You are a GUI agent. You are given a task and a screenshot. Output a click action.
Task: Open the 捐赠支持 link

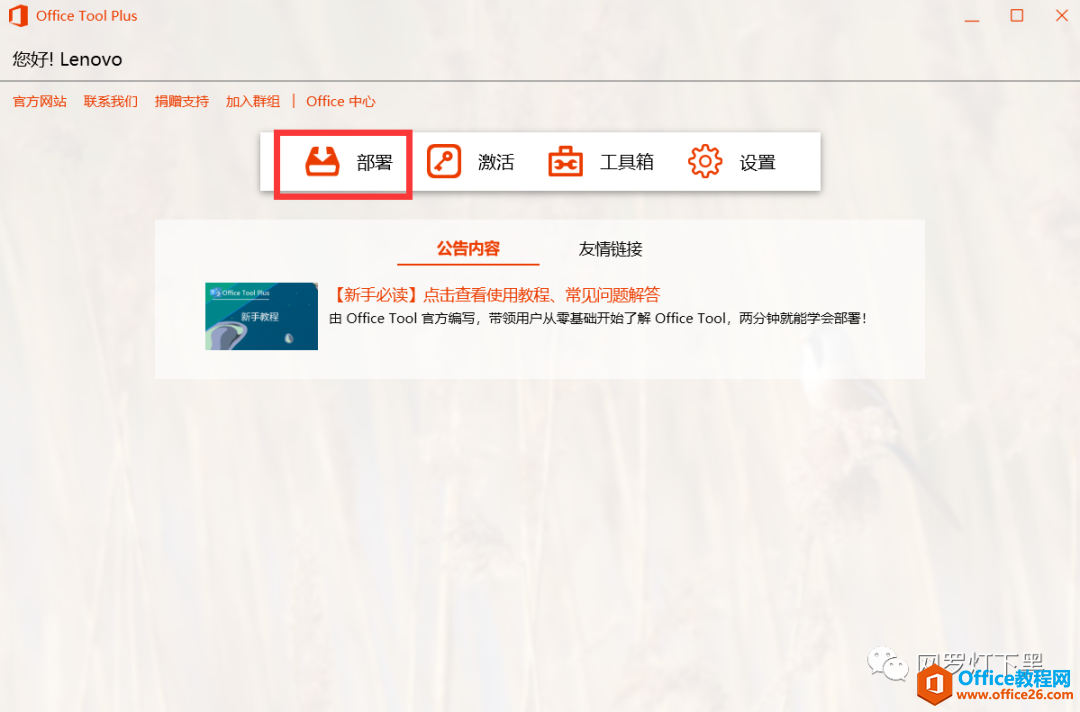pos(182,101)
